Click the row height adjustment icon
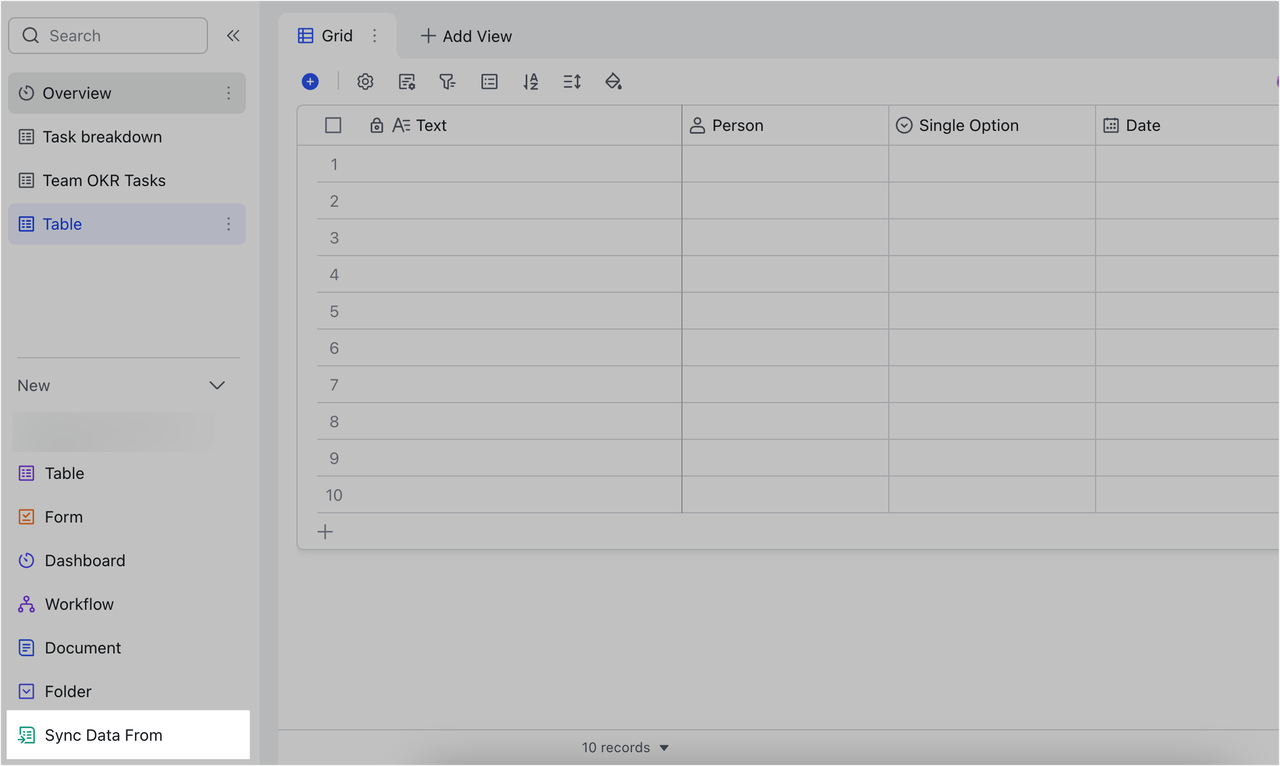The width and height of the screenshot is (1280, 766). point(571,81)
